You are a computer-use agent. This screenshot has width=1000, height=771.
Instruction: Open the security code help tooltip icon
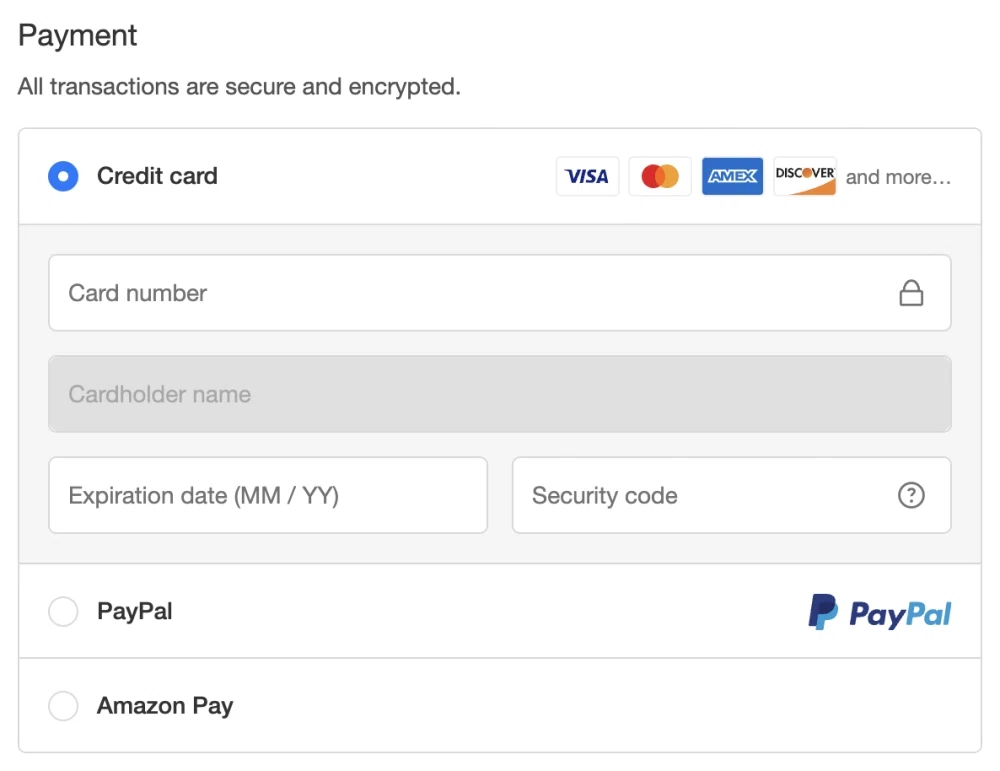coord(911,495)
